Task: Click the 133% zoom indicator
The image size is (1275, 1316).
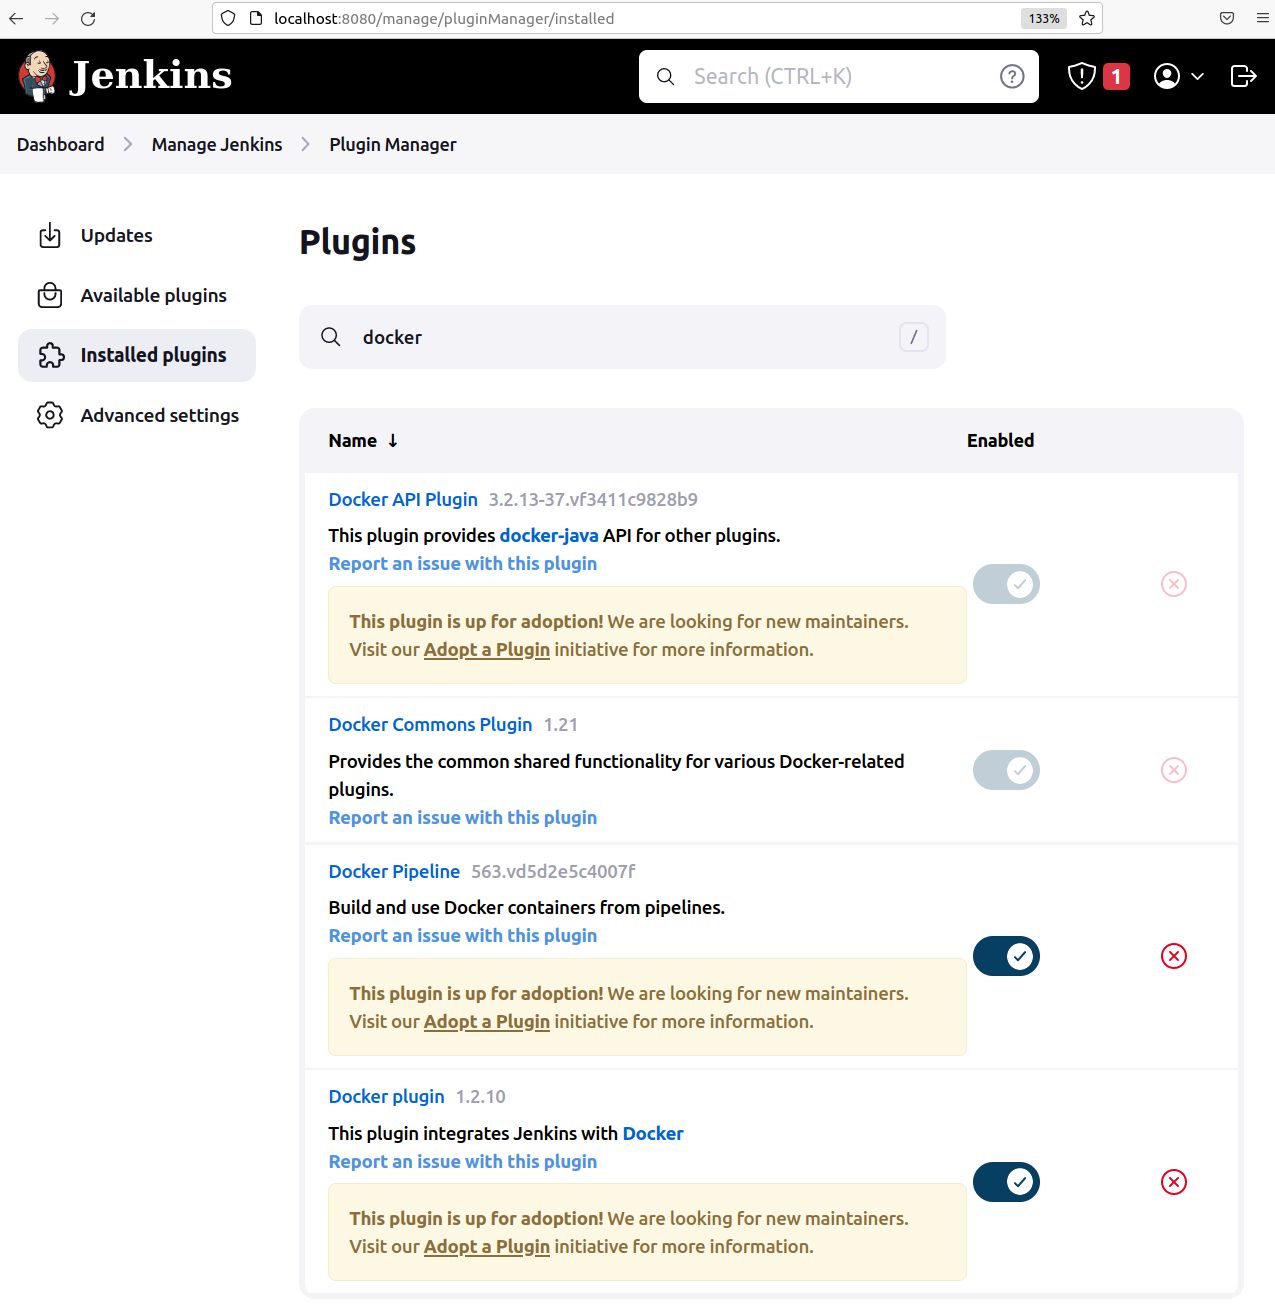Action: (x=1044, y=18)
